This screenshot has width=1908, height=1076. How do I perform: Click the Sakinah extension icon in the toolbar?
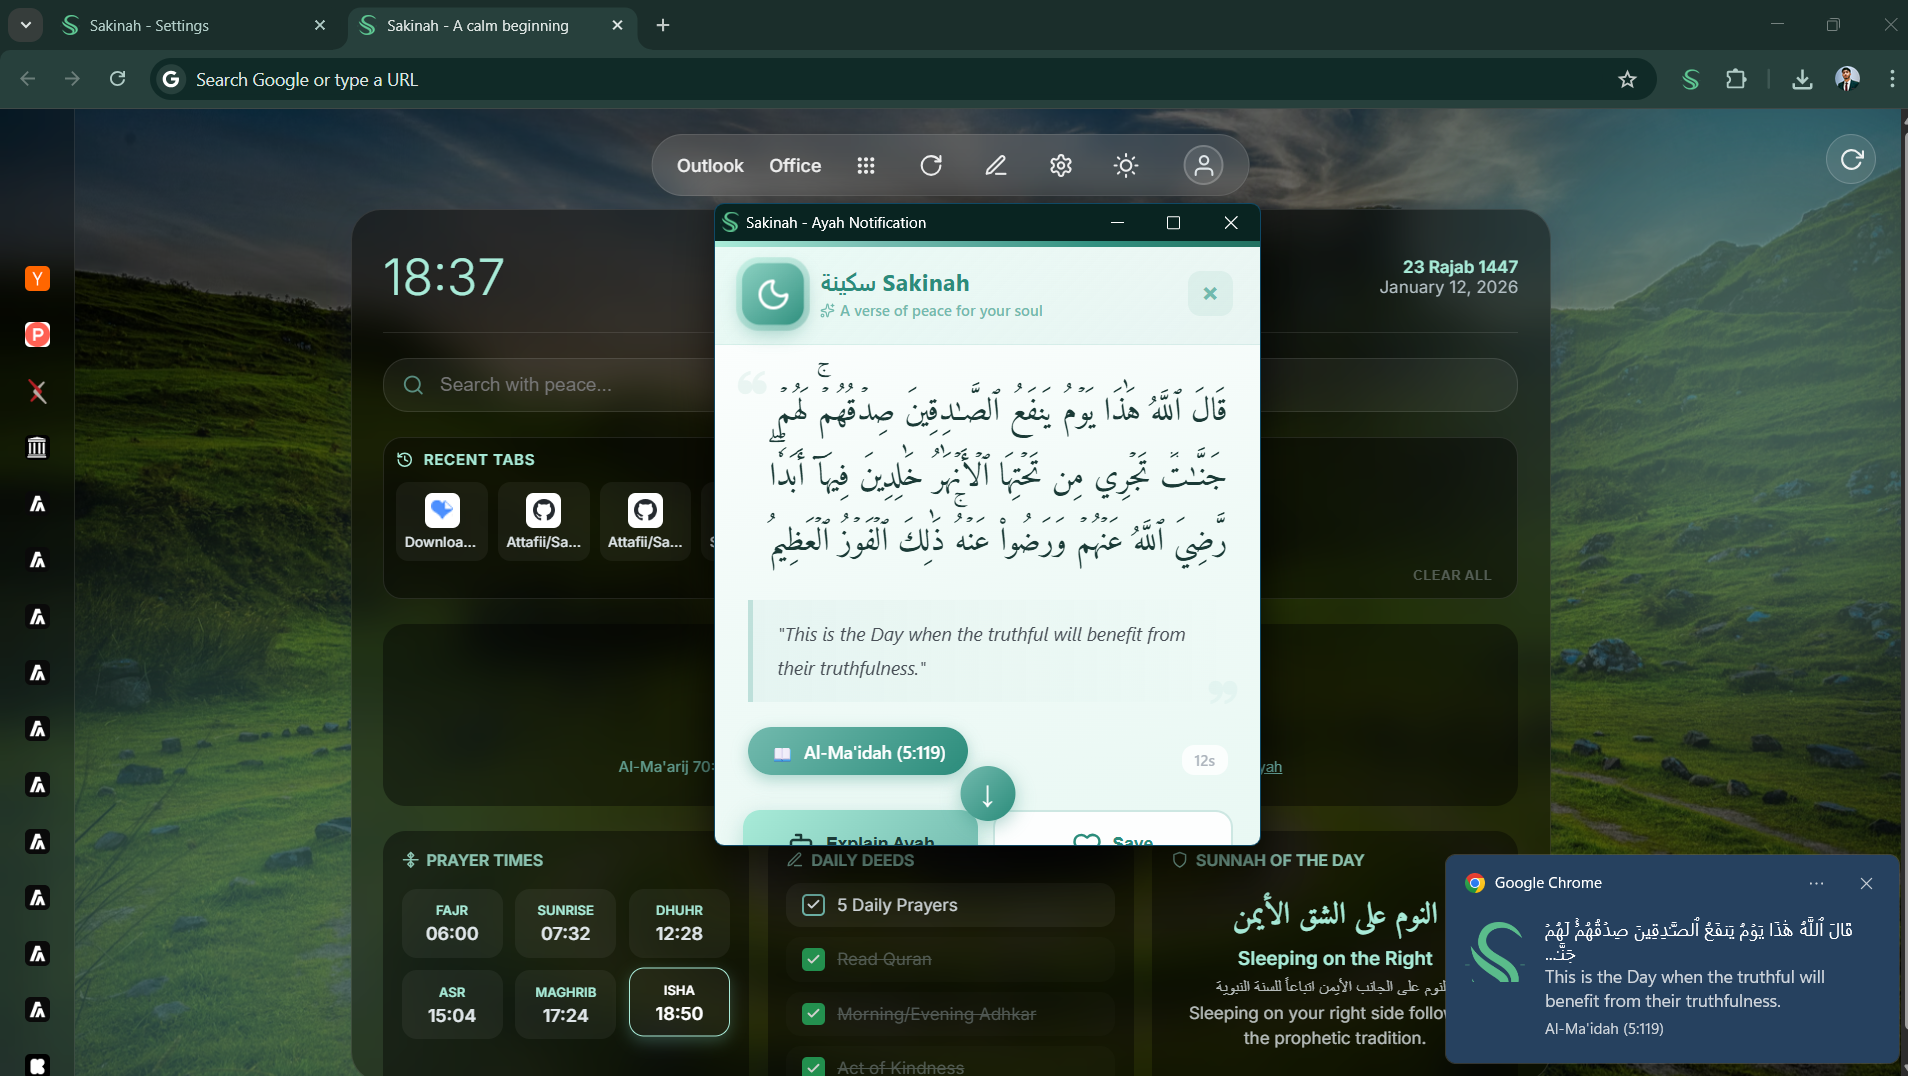point(1690,79)
